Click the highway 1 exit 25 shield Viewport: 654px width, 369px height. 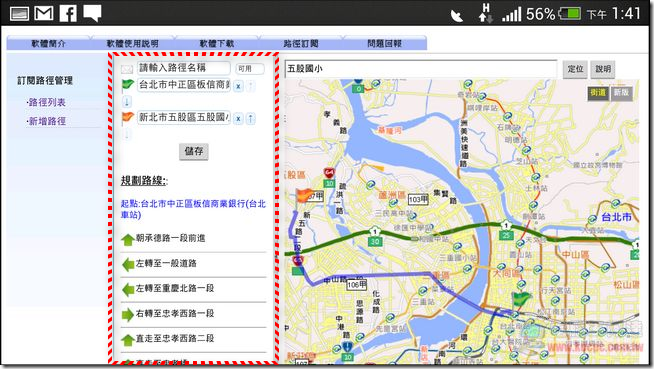click(x=506, y=230)
